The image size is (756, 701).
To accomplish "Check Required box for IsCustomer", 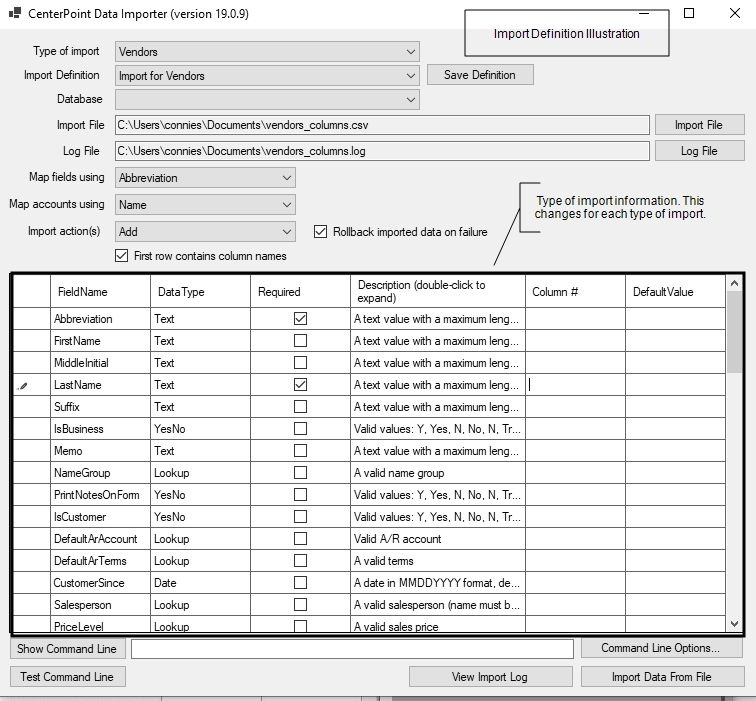I will point(300,517).
